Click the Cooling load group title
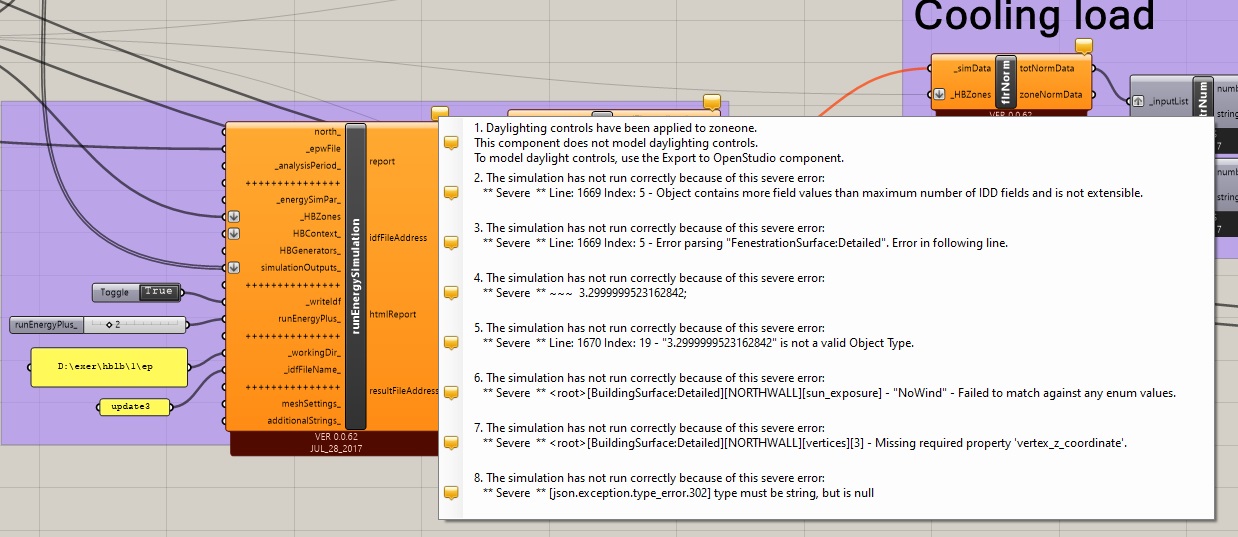Viewport: 1238px width, 537px height. (x=1034, y=16)
